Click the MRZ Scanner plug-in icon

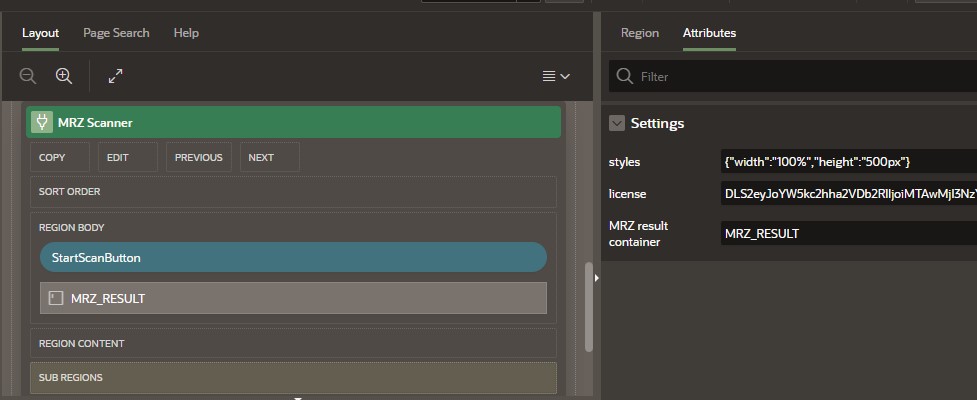pos(42,122)
